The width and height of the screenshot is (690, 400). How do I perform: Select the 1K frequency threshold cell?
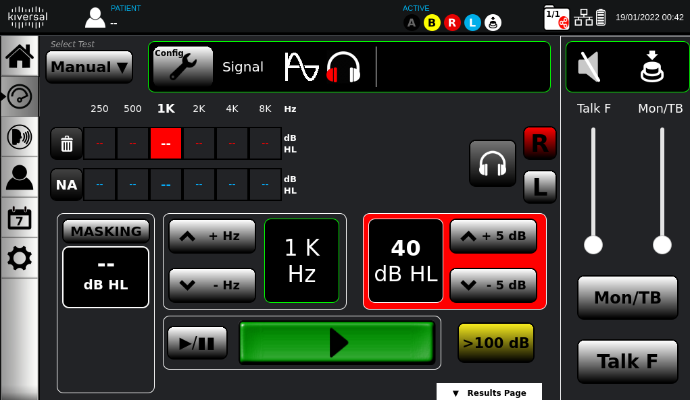[166, 143]
